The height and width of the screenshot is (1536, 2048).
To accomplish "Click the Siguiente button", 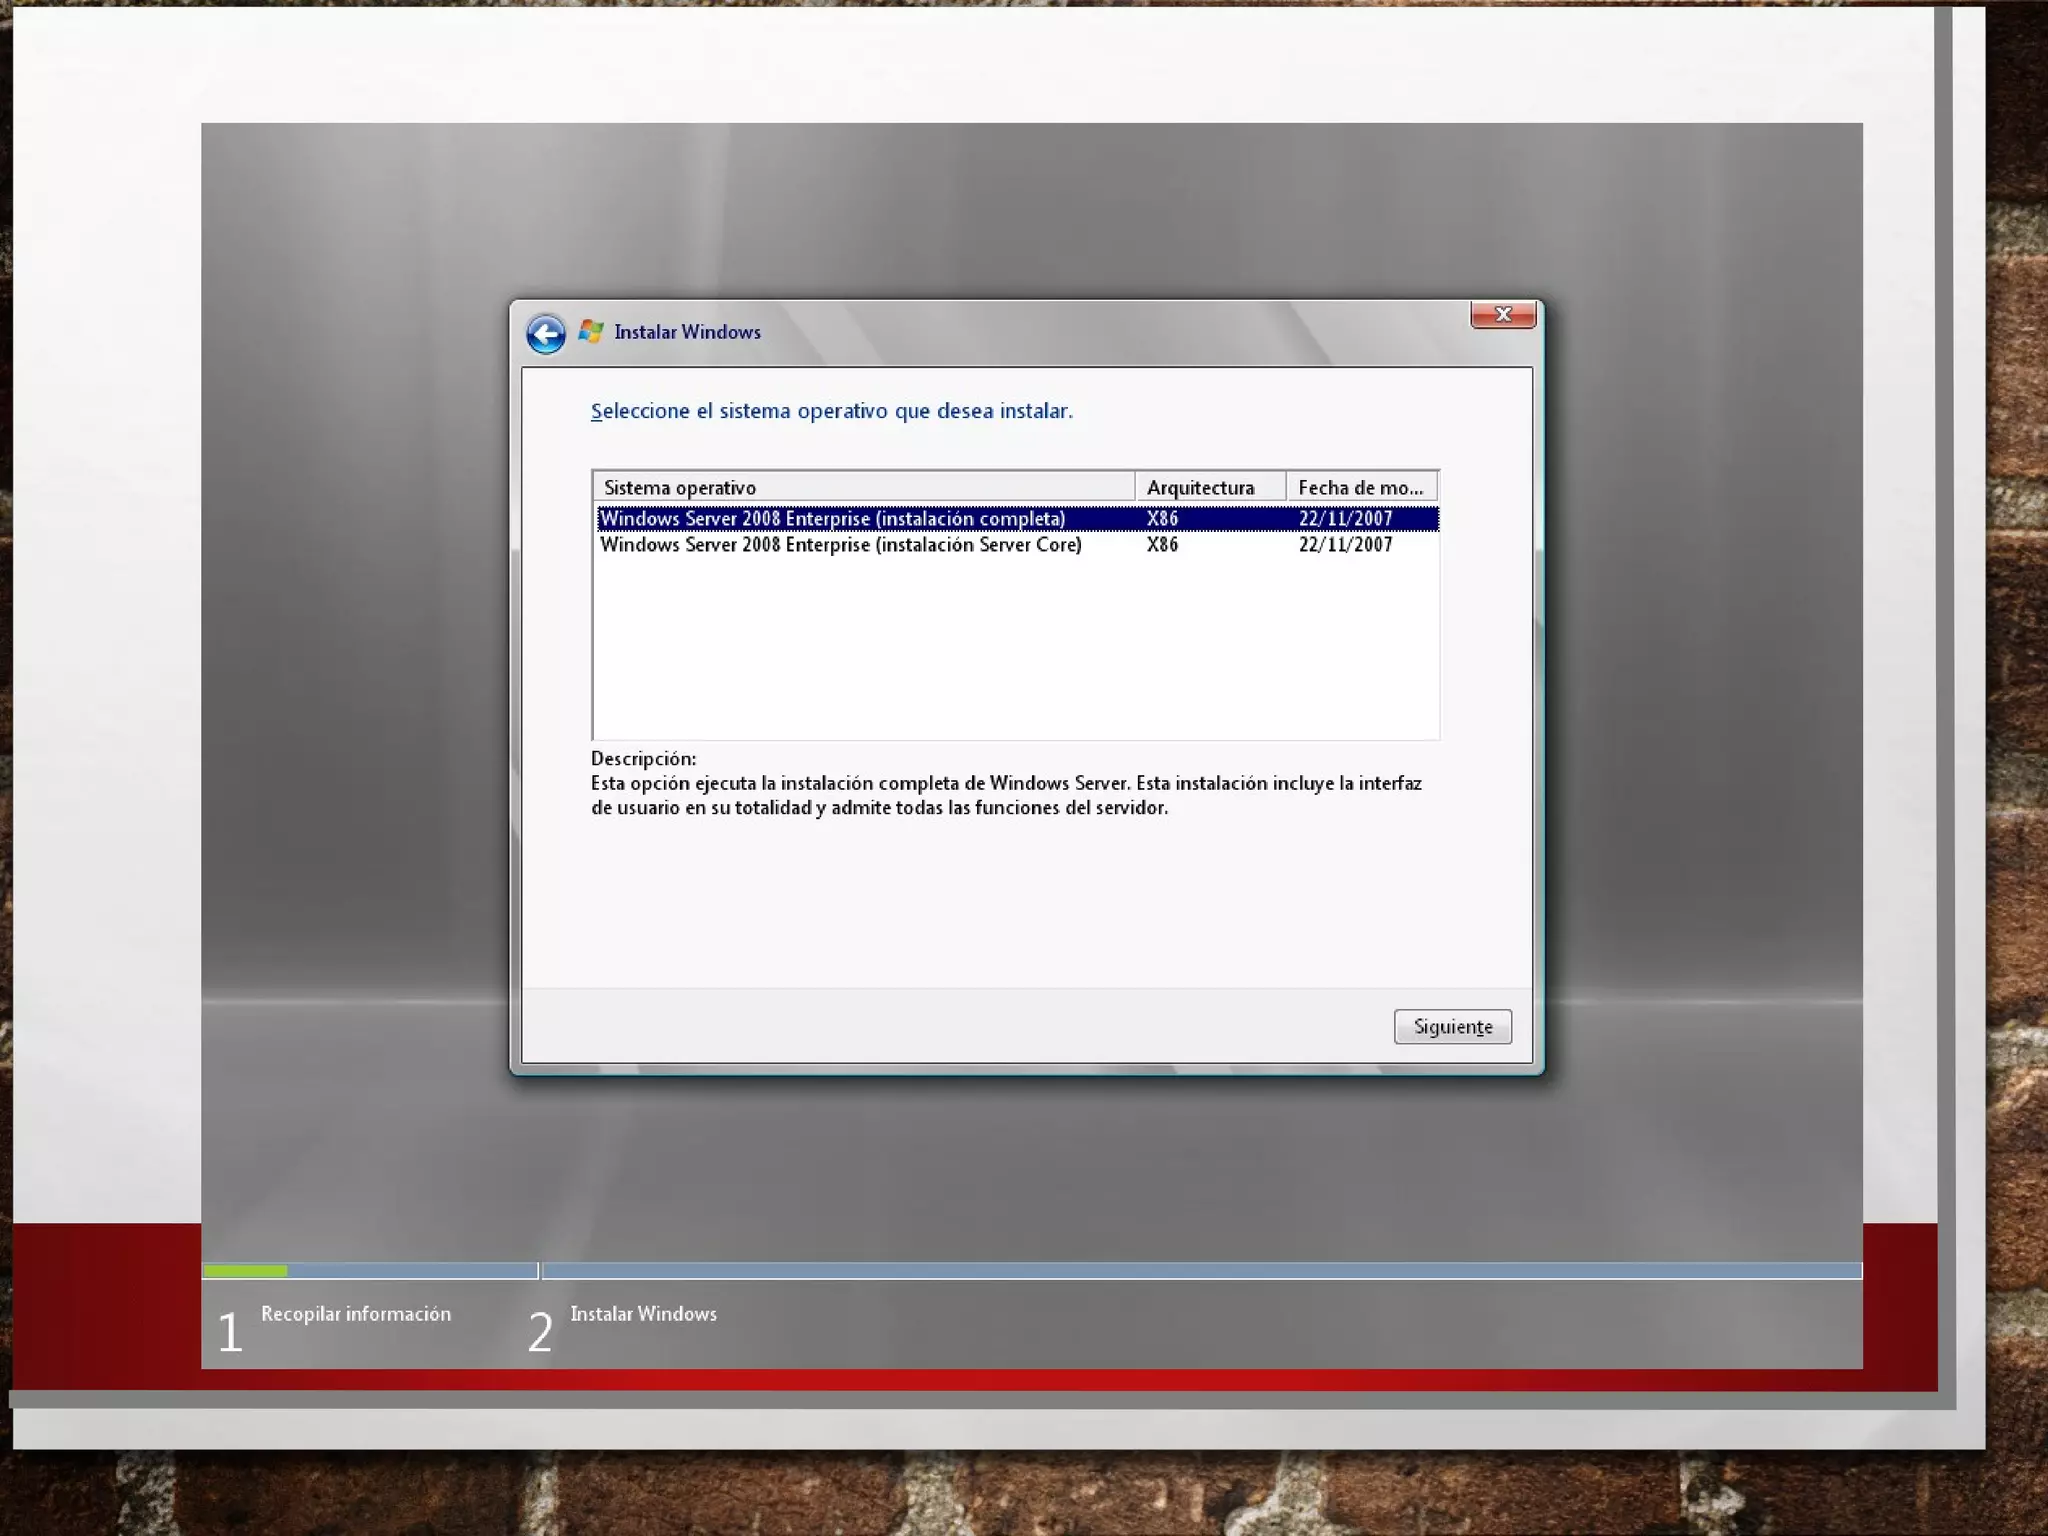I will [1452, 1026].
